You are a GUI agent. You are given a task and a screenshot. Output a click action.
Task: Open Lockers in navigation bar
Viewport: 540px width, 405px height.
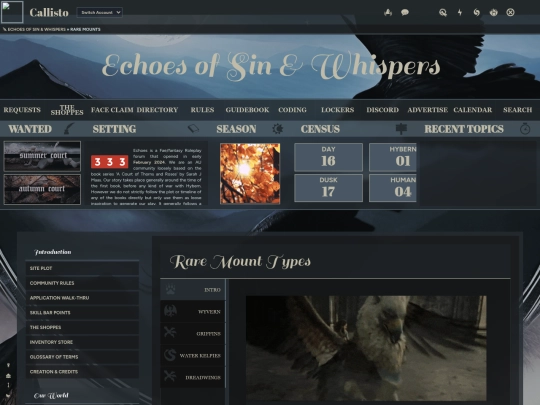point(338,110)
